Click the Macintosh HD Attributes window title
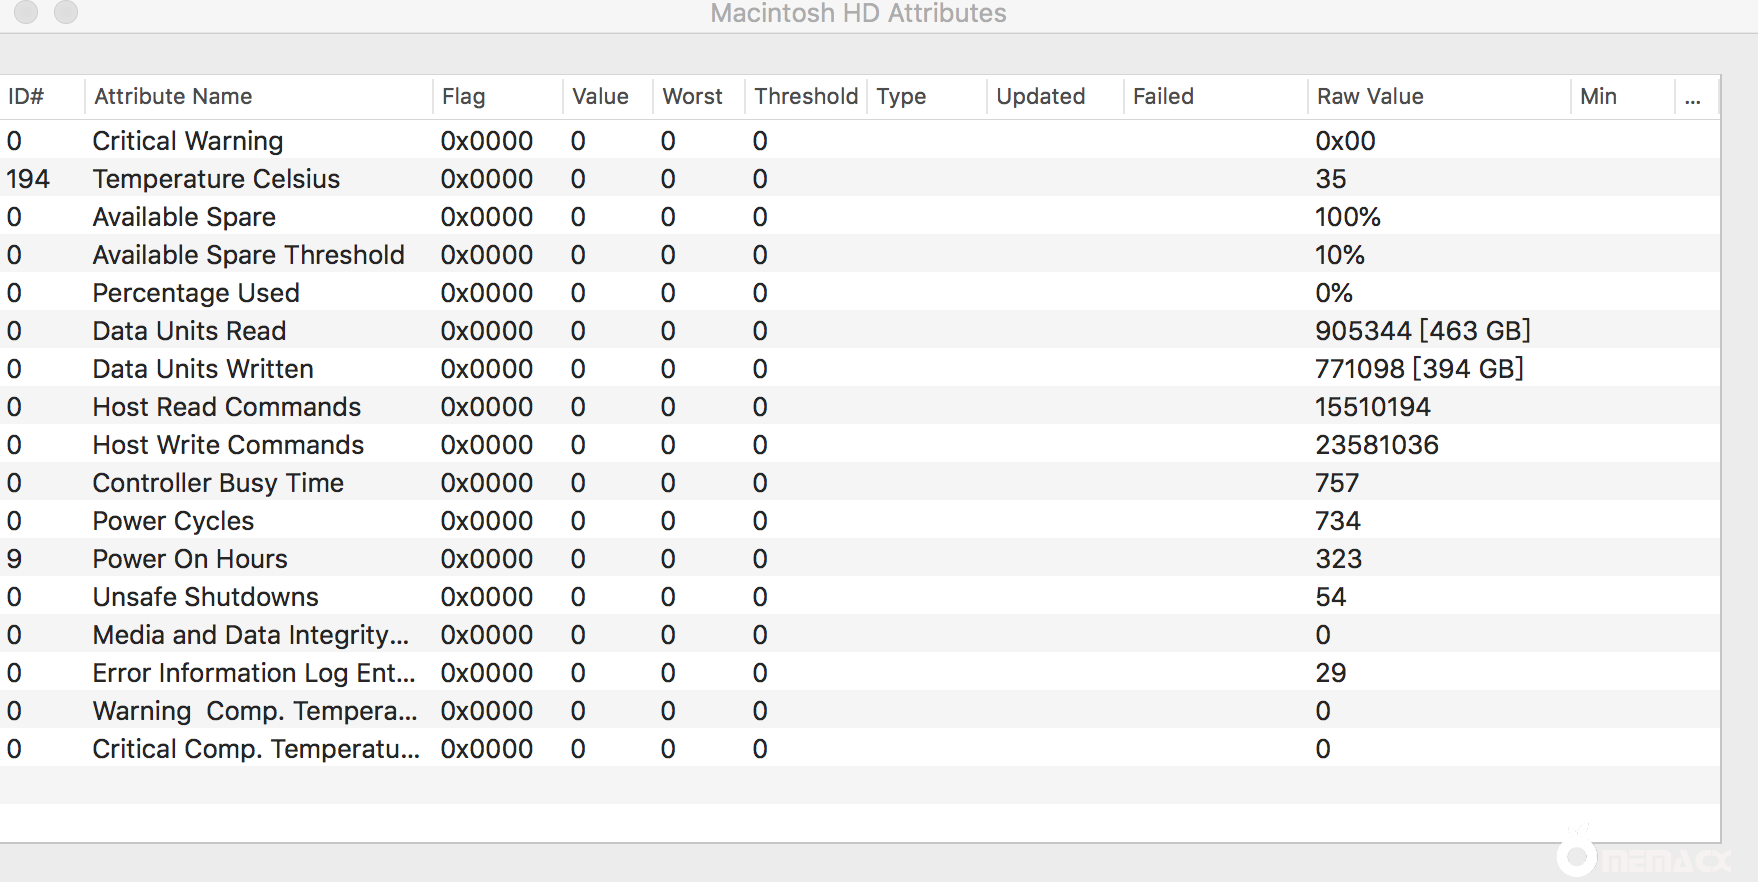The height and width of the screenshot is (882, 1758). (x=858, y=13)
